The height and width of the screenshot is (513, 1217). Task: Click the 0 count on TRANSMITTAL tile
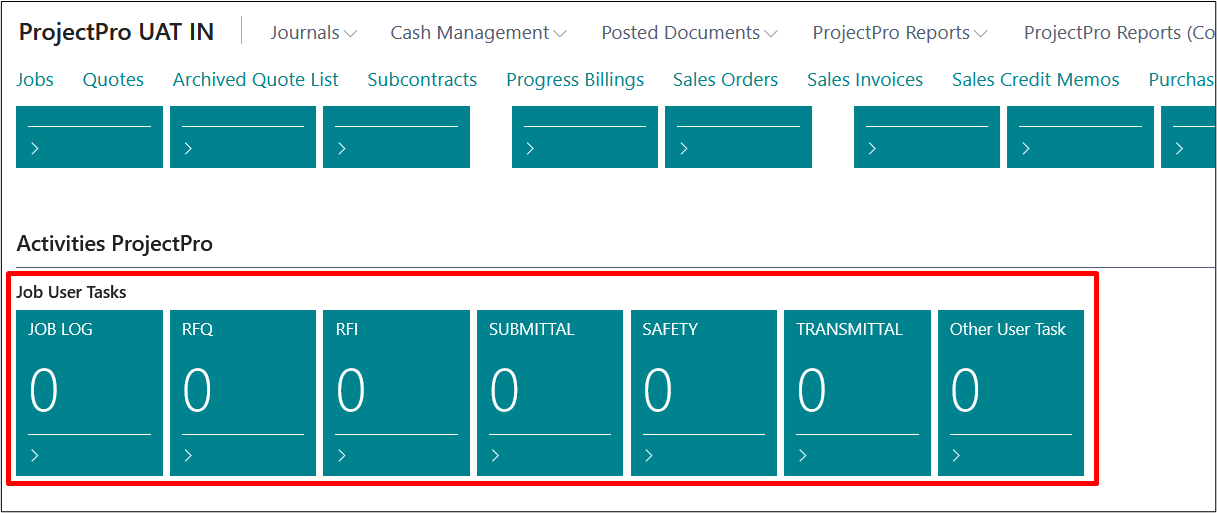[x=812, y=390]
